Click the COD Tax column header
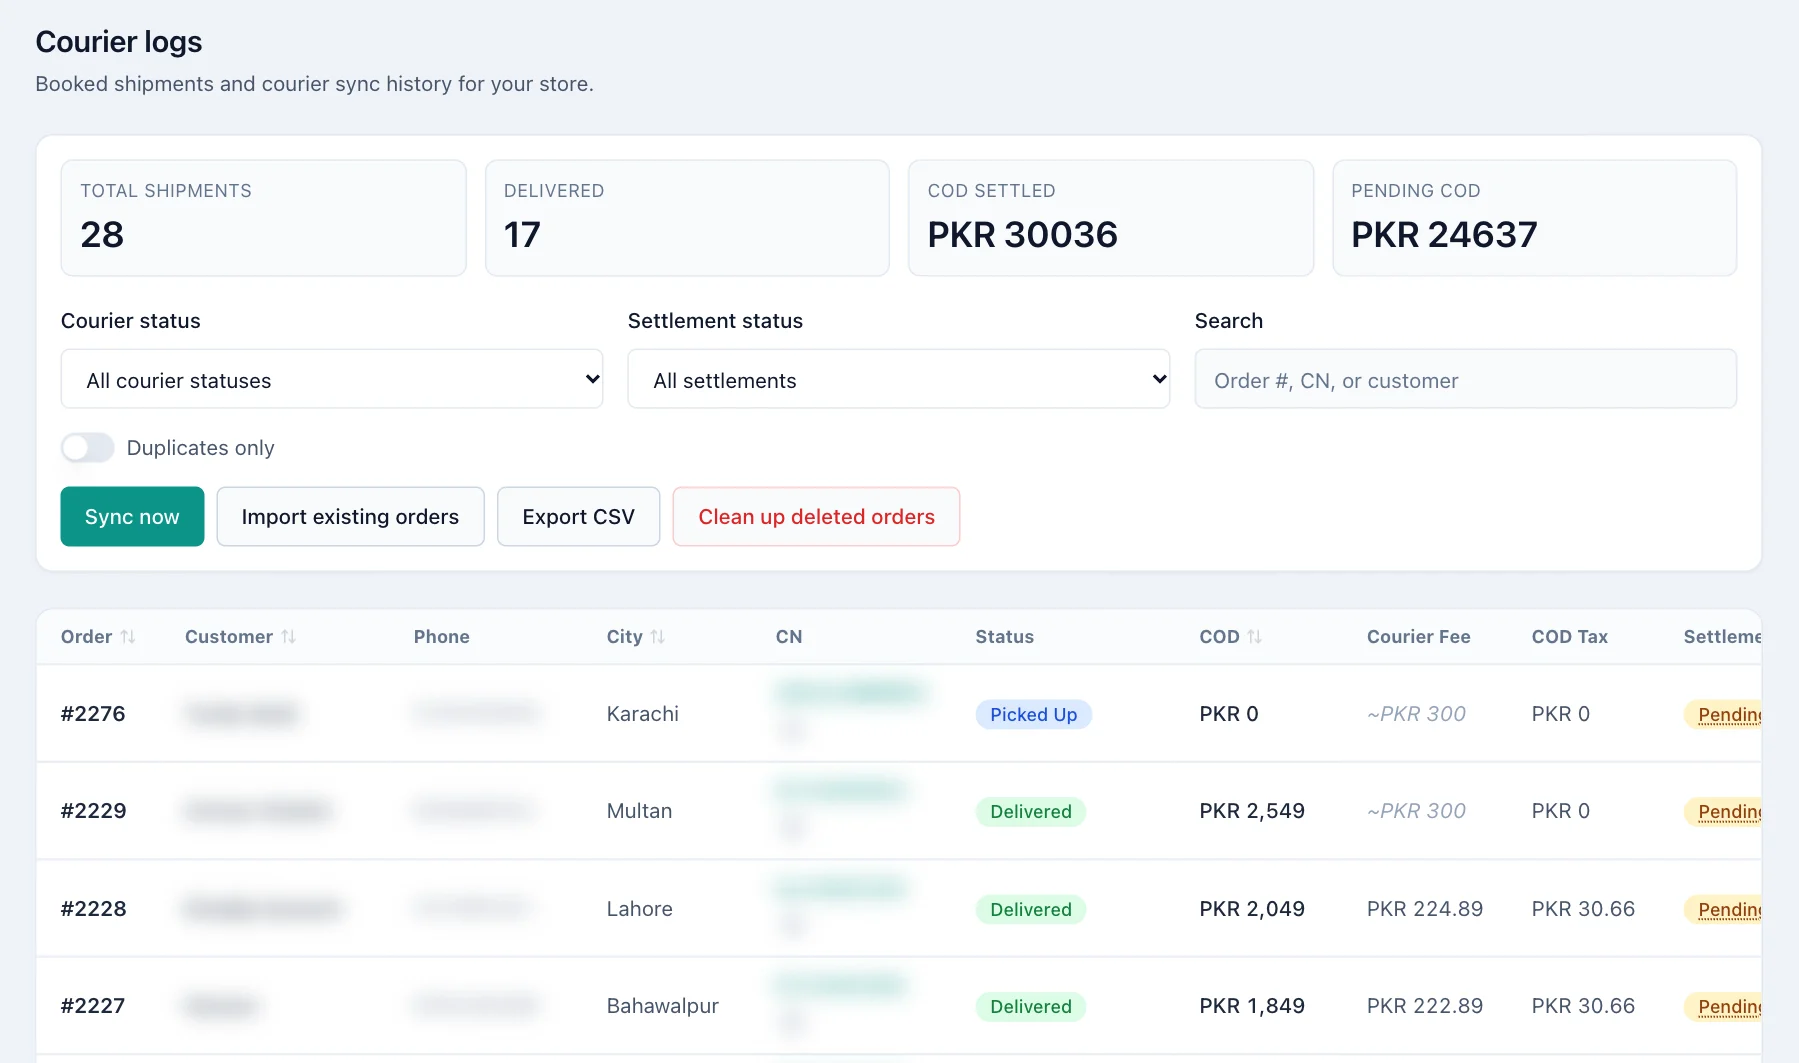 [1569, 637]
